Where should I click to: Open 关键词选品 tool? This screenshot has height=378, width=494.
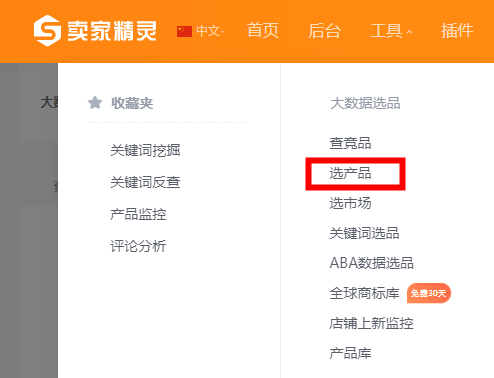[364, 233]
